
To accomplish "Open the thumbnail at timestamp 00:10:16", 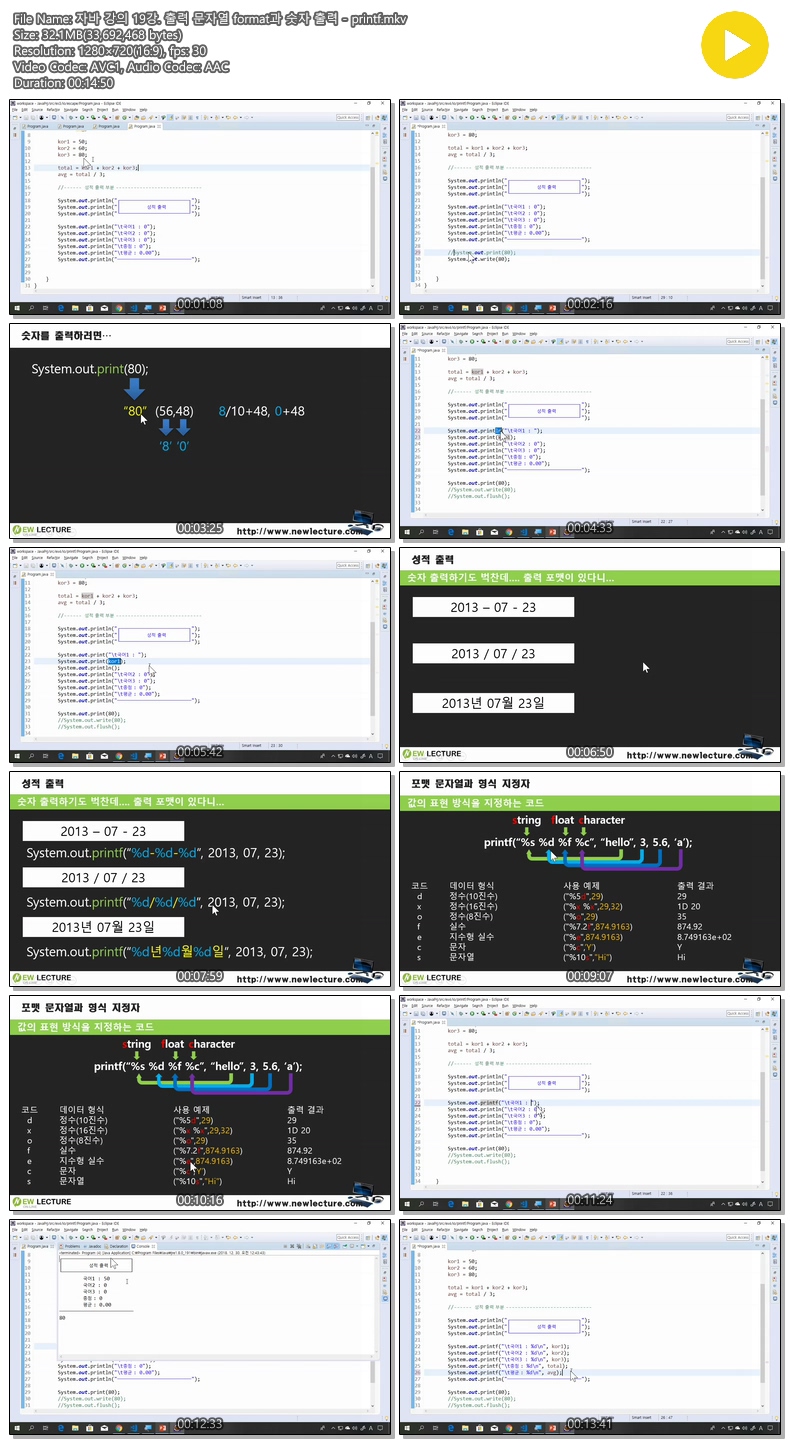I will [199, 1103].
